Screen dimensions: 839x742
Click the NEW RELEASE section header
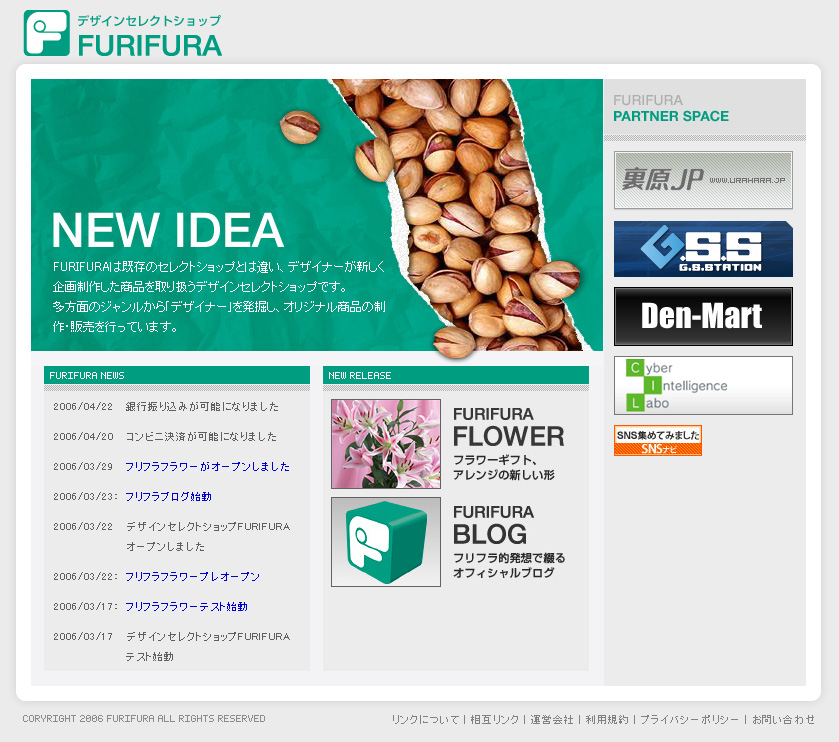(x=456, y=376)
